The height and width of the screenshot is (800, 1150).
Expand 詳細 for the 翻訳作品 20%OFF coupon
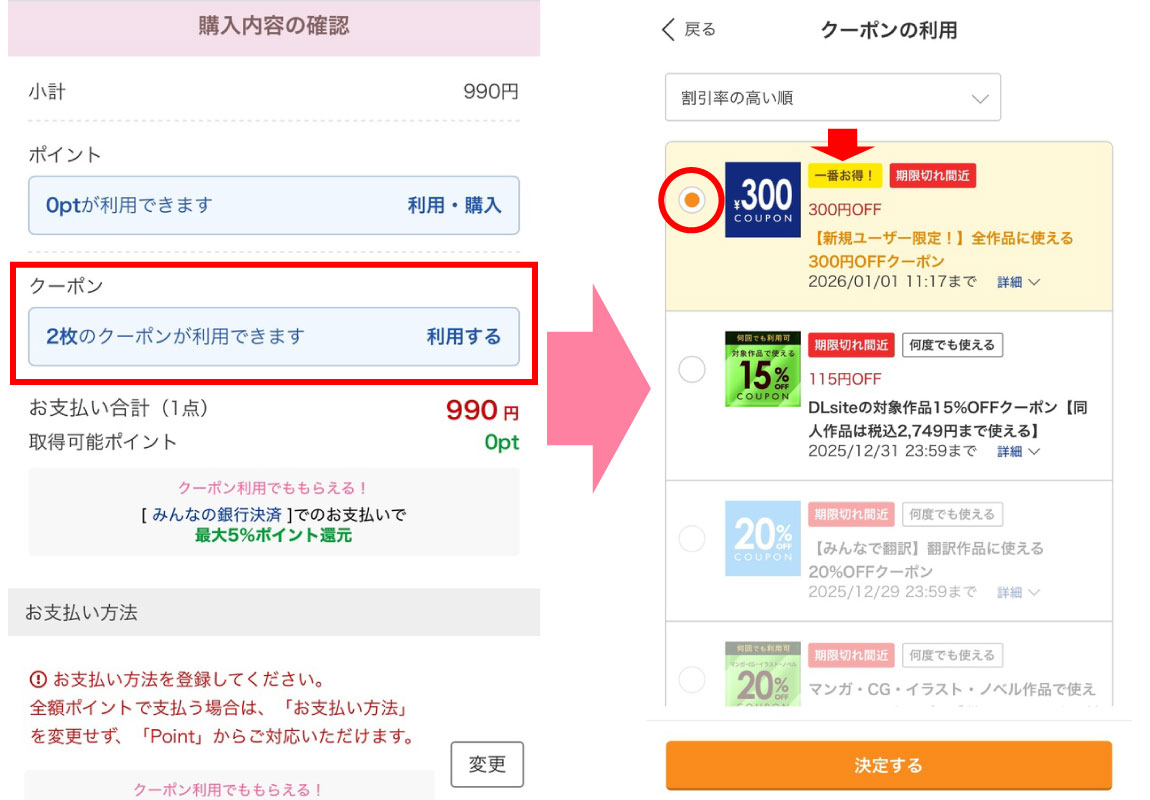(1018, 593)
